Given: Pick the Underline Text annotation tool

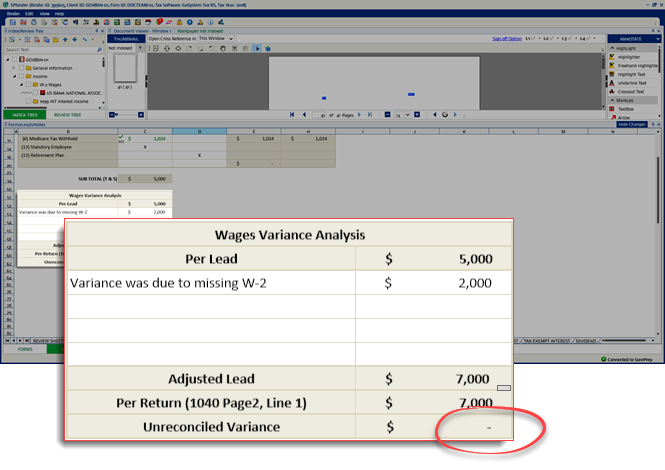Looking at the screenshot, I should [633, 84].
